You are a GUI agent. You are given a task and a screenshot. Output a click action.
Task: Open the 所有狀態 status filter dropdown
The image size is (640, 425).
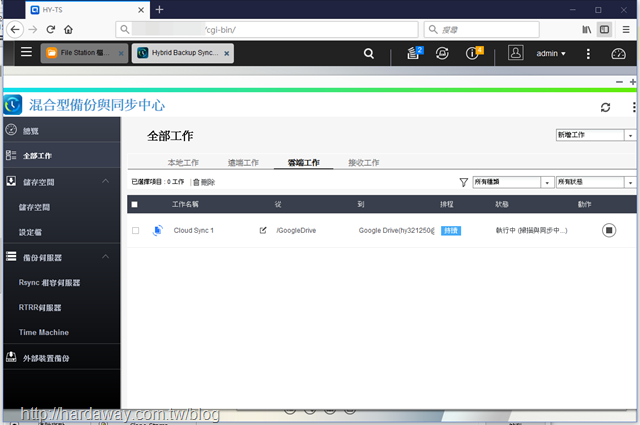(x=596, y=182)
